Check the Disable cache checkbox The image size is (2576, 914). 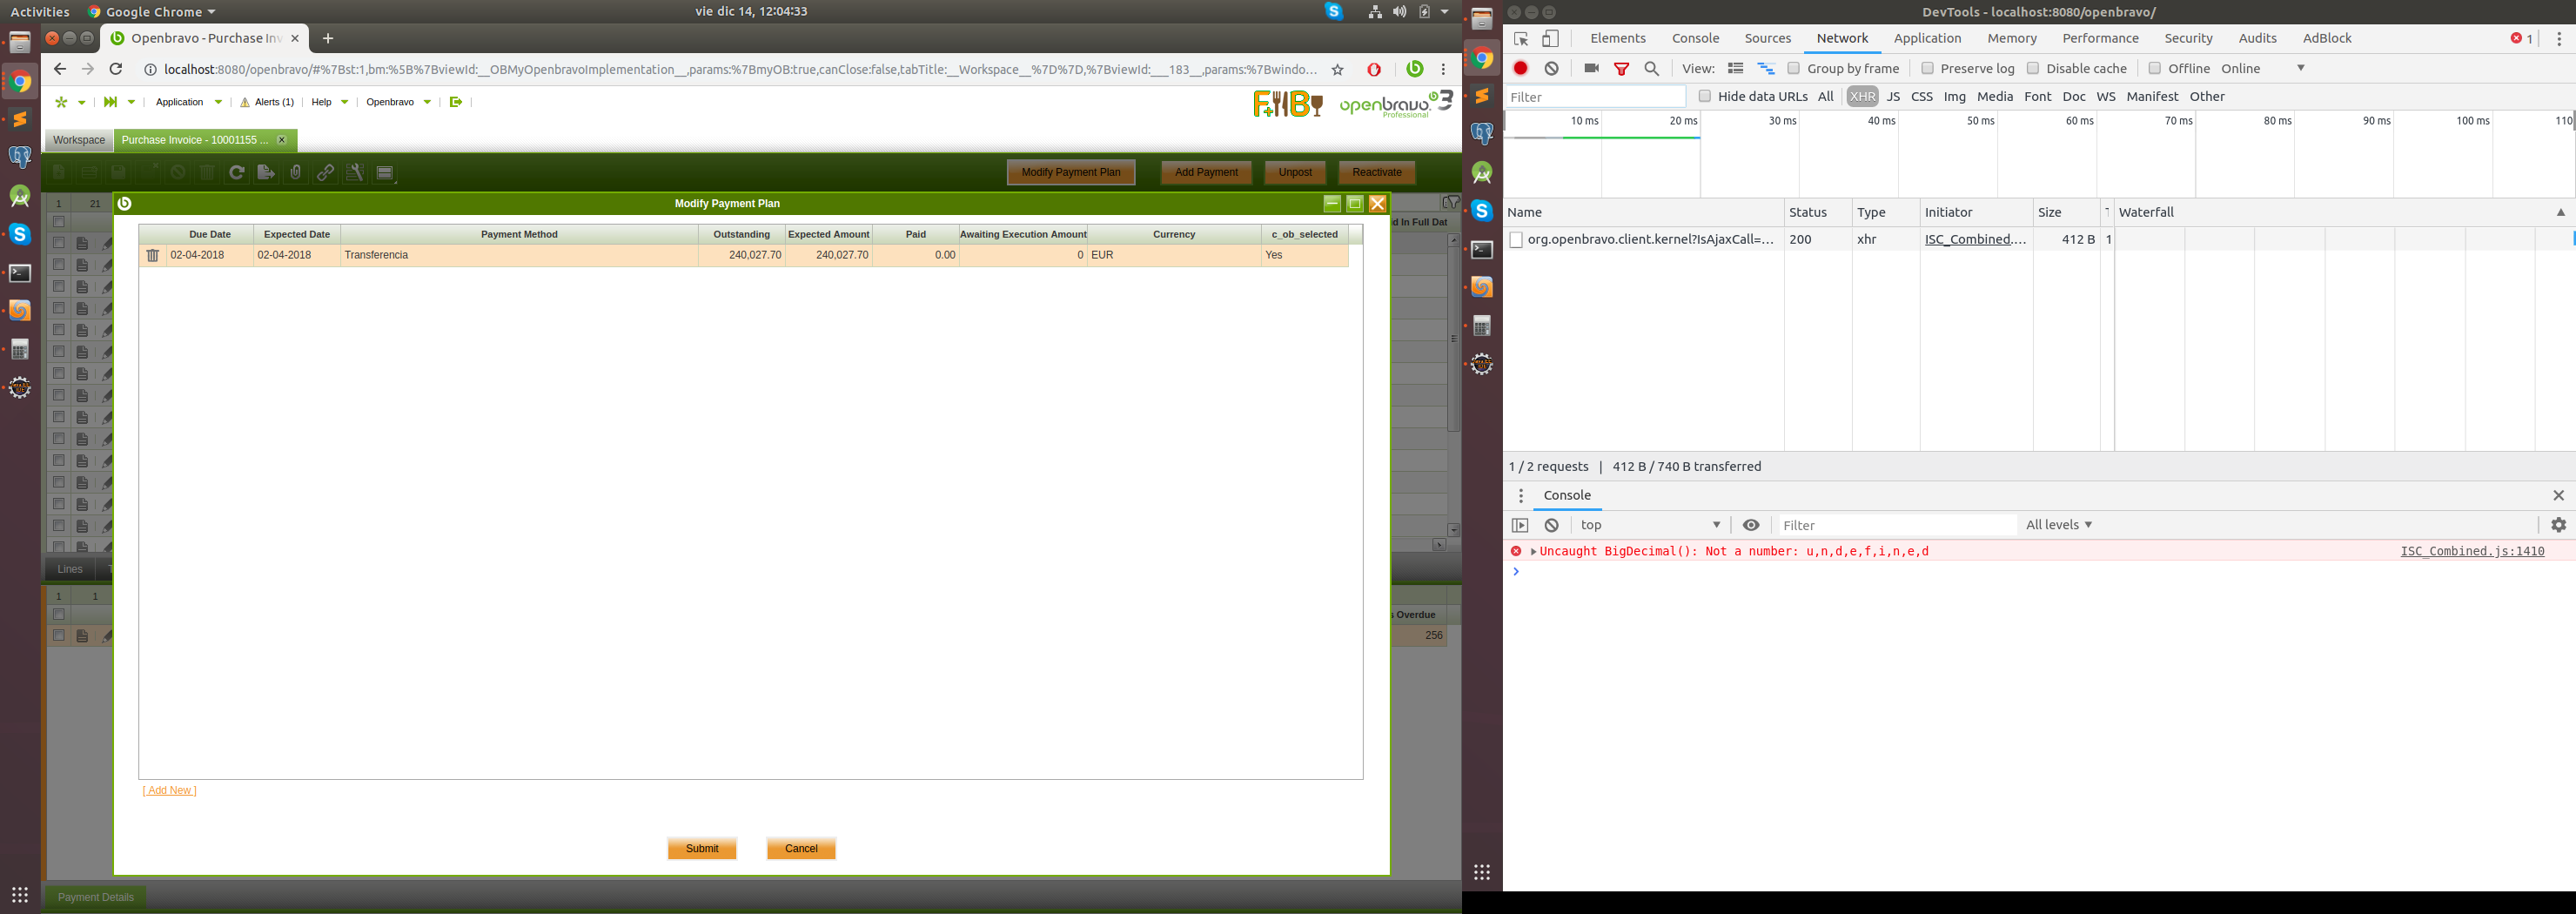coord(2033,68)
